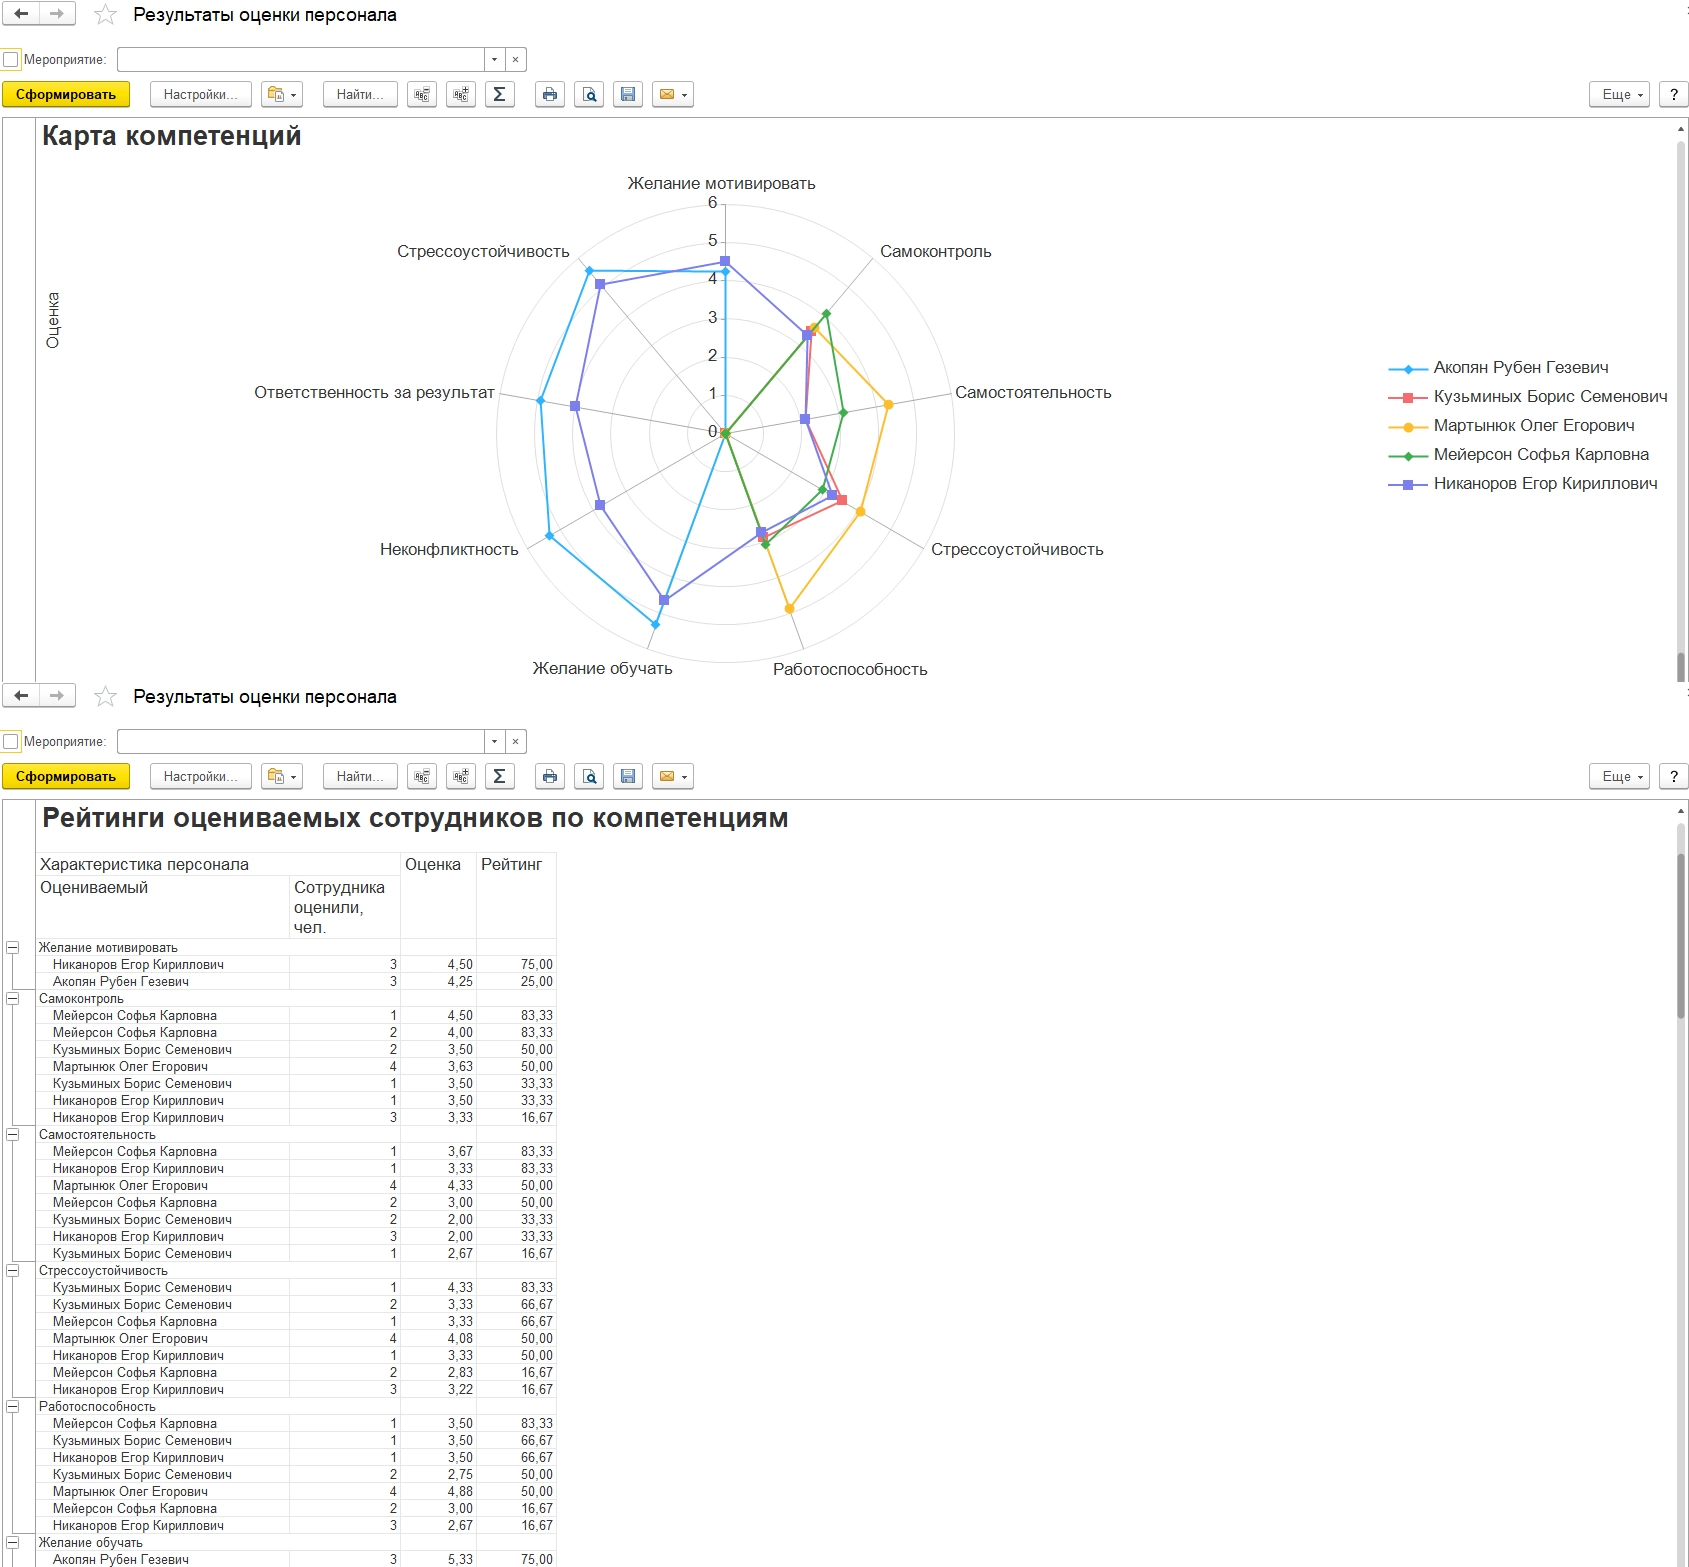Enable the Мероприятие checkbox in the Рейтинги window
The width and height of the screenshot is (1689, 1567).
[11, 742]
